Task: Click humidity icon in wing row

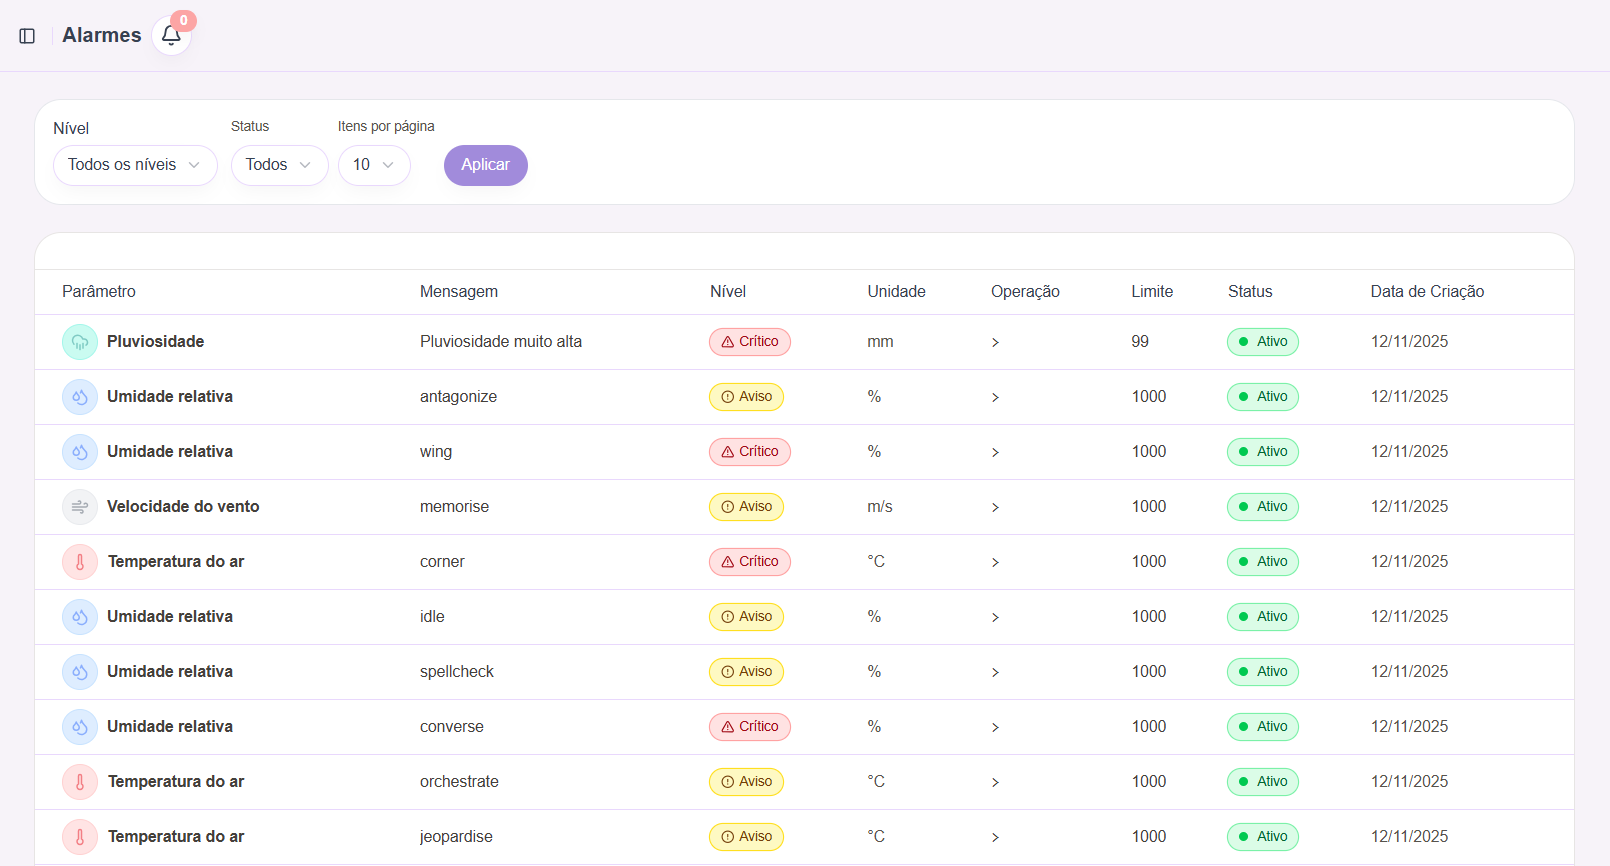Action: click(x=80, y=452)
